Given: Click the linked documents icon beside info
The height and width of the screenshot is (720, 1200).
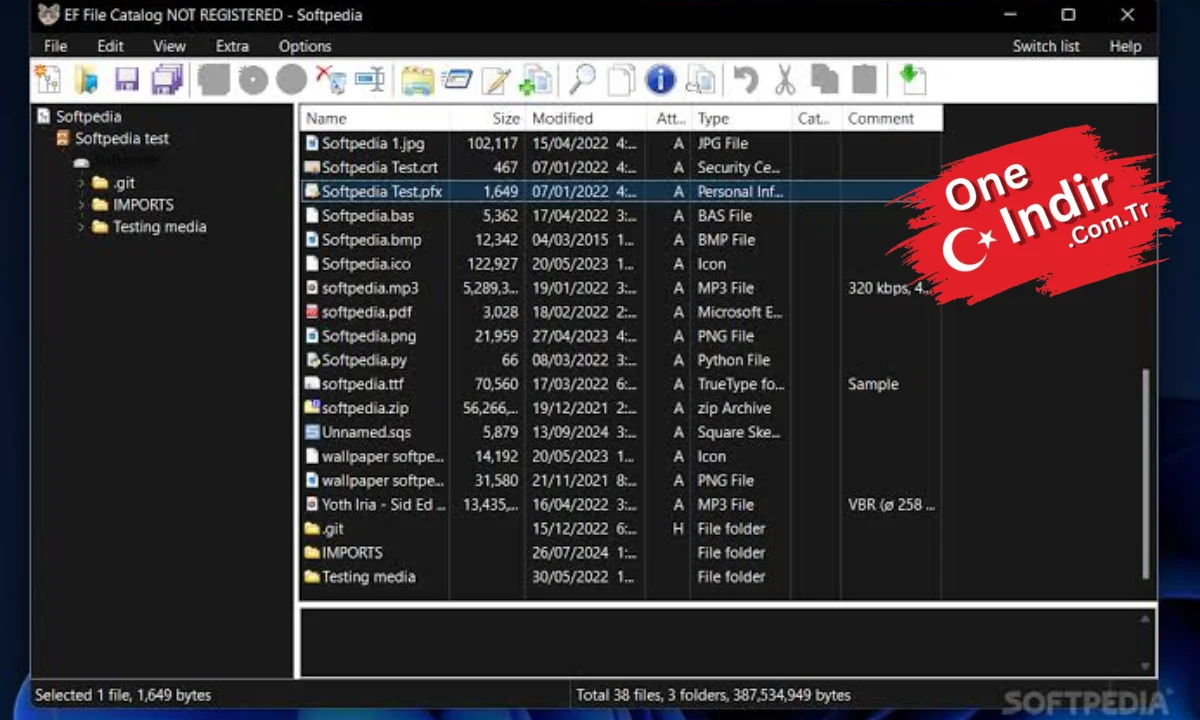Looking at the screenshot, I should [x=701, y=79].
